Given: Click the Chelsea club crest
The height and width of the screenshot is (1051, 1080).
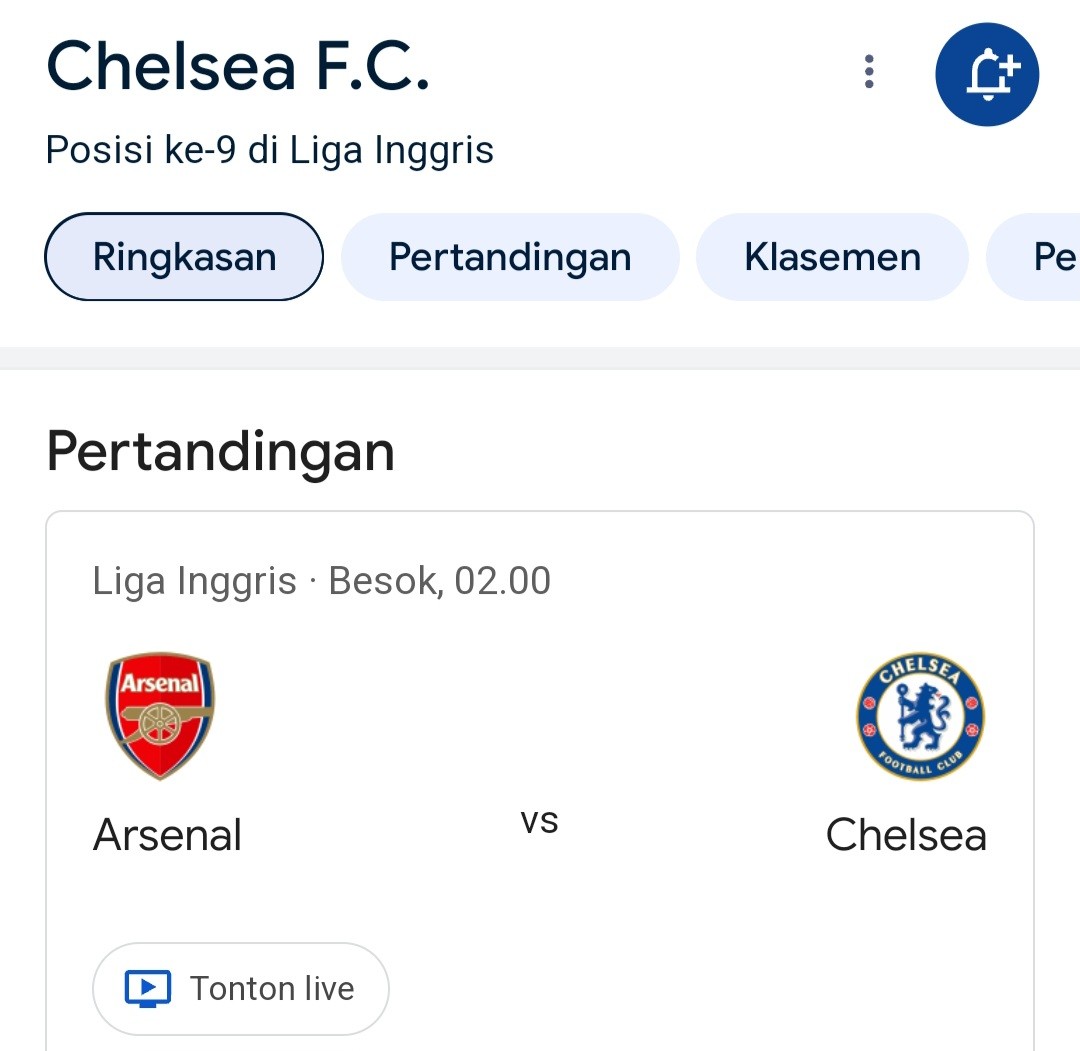Looking at the screenshot, I should [x=920, y=716].
